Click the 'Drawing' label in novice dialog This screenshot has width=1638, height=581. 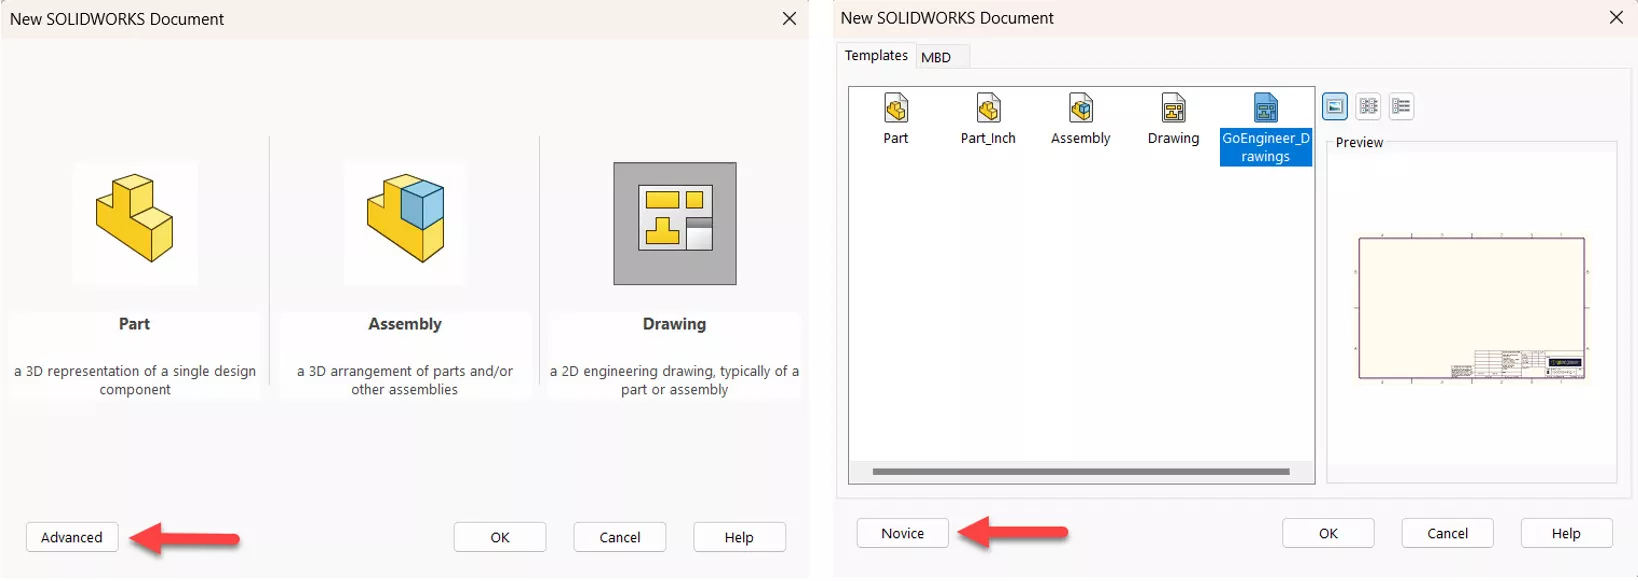coord(674,324)
